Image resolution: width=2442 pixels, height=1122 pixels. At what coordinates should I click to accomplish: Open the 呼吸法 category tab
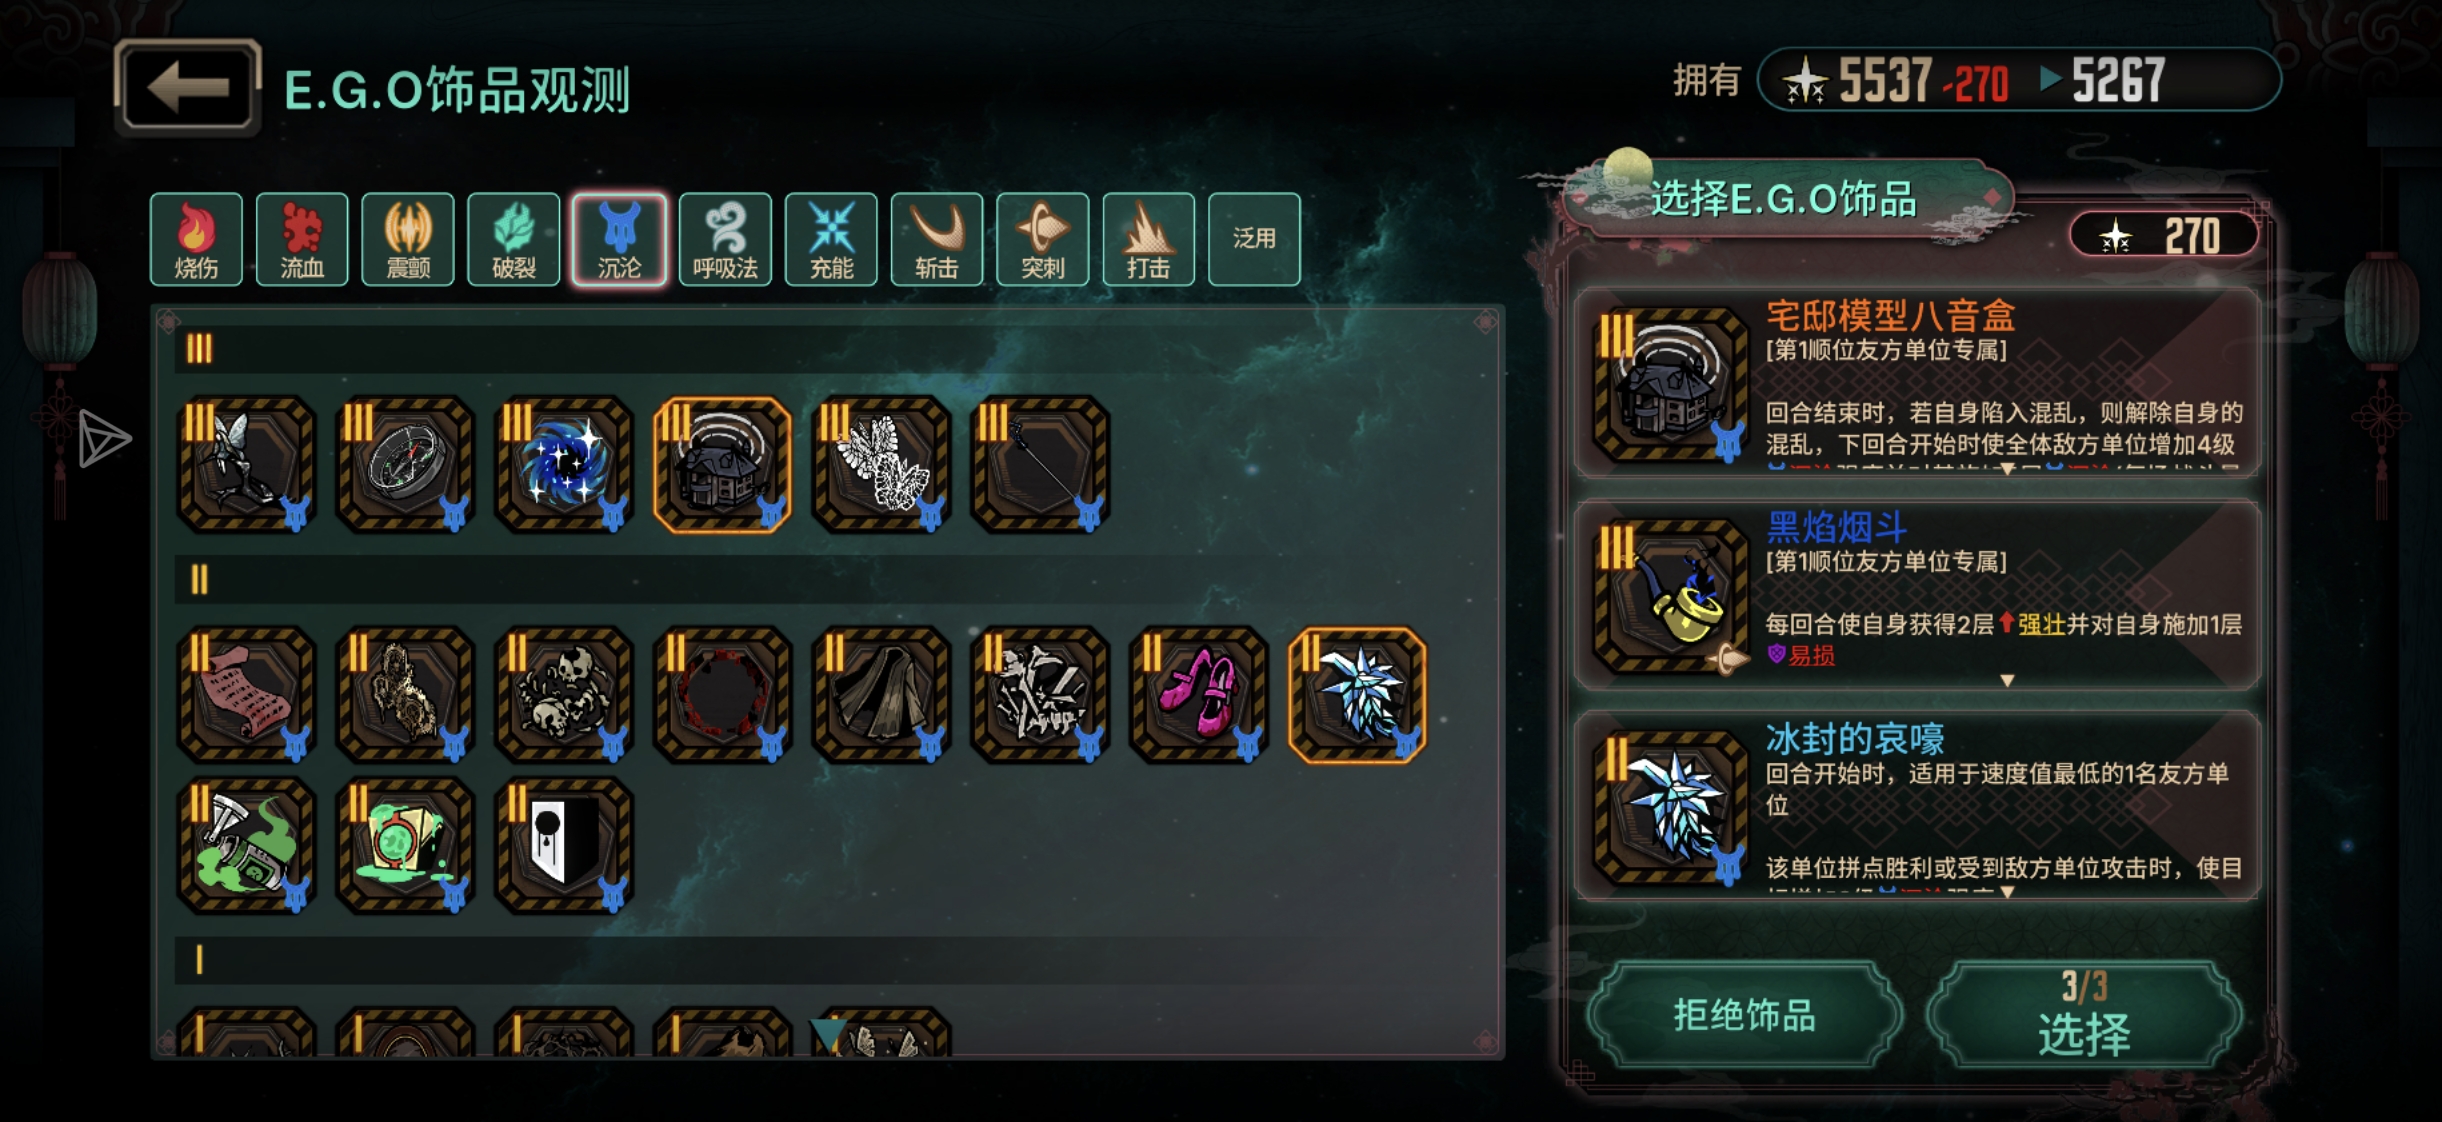coord(725,240)
